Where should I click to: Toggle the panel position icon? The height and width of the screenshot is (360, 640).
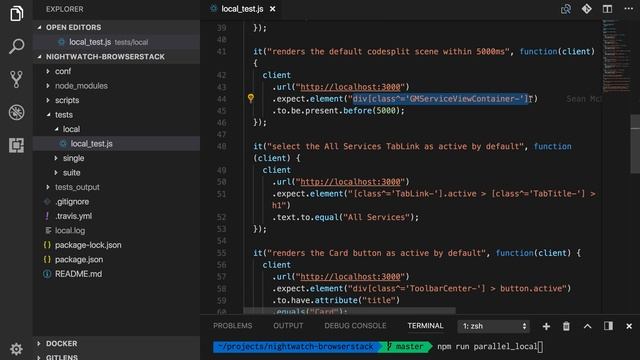pos(608,326)
